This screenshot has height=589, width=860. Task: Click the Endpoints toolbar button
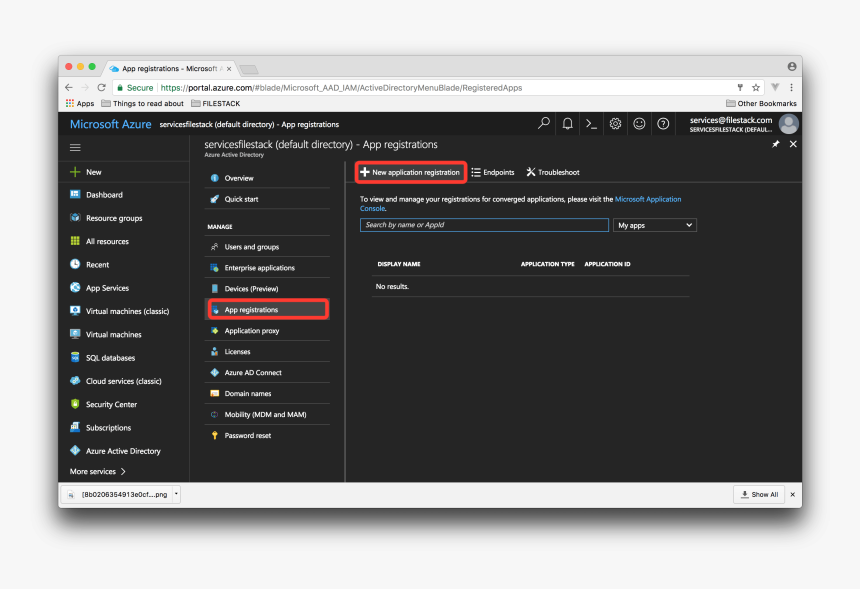click(493, 172)
